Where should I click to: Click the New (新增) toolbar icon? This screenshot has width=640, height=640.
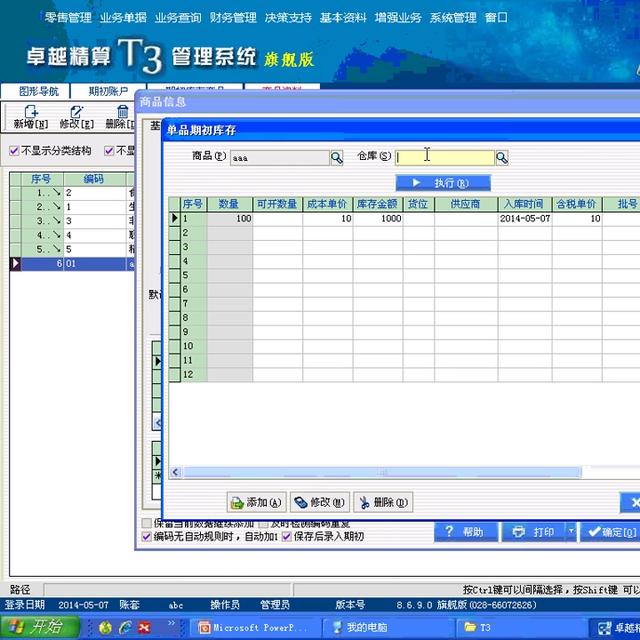(x=31, y=117)
